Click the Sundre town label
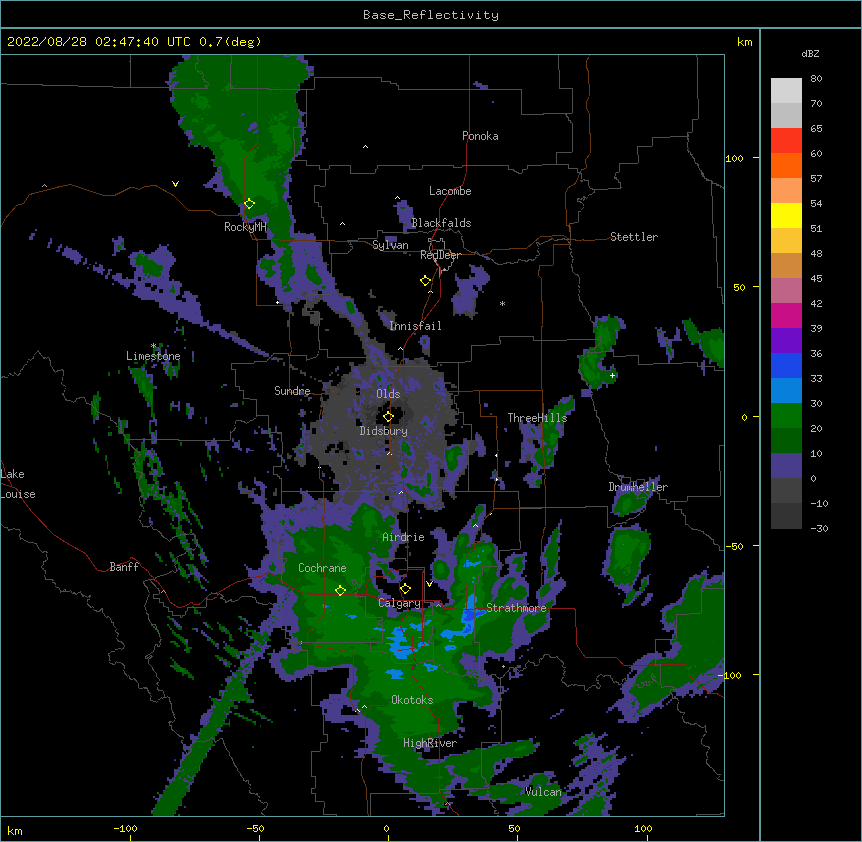Viewport: 862px width, 842px height. pyautogui.click(x=292, y=391)
